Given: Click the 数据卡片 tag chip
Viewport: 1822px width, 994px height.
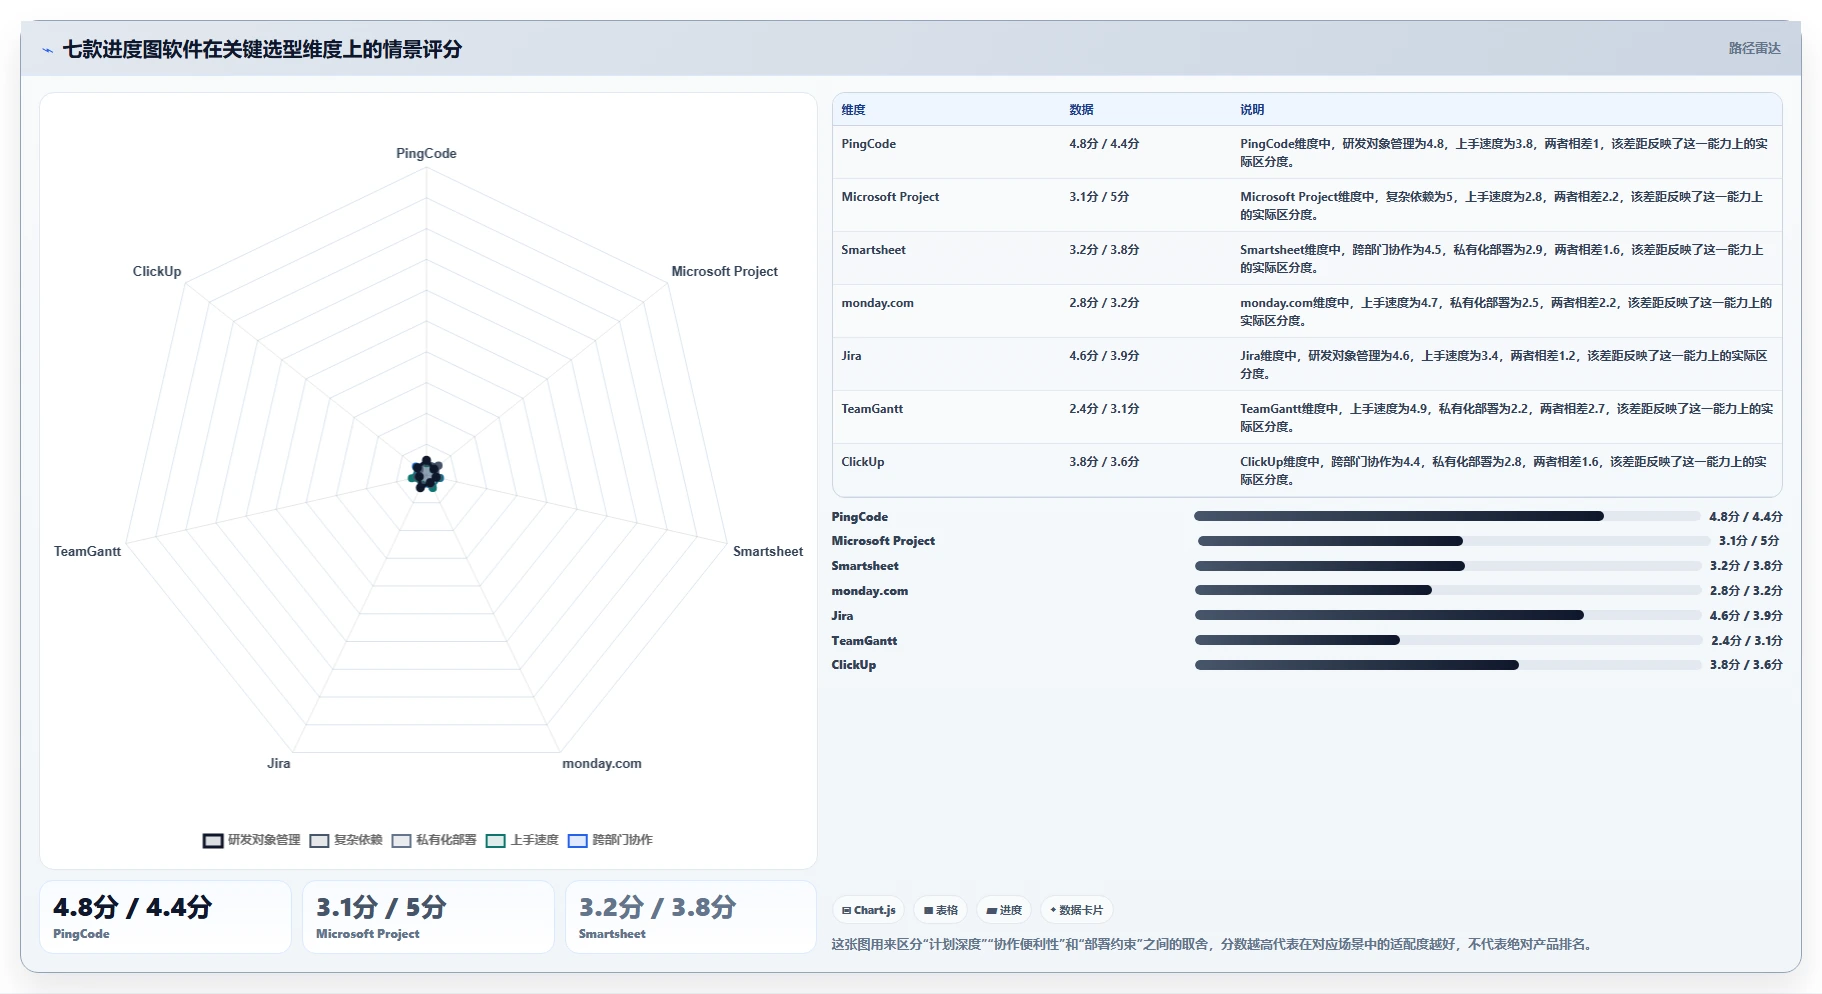Looking at the screenshot, I should [1076, 910].
